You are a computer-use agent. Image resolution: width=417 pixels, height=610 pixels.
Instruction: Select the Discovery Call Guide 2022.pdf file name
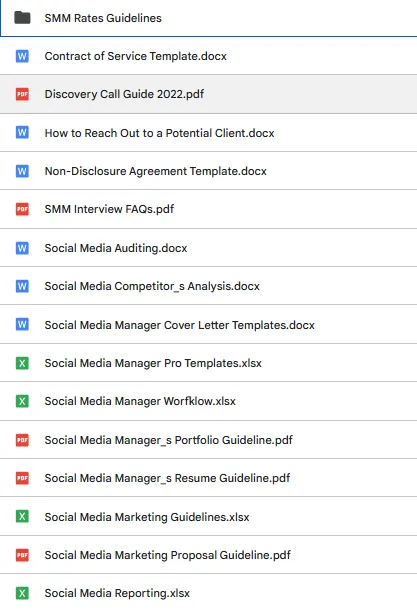tap(124, 94)
